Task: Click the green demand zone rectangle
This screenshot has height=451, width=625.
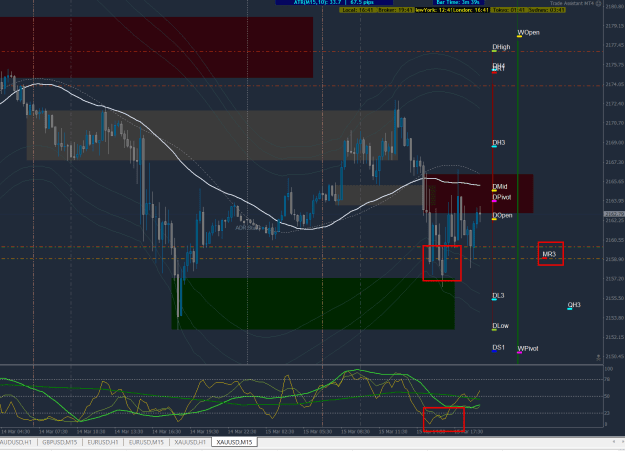Action: [x=313, y=304]
